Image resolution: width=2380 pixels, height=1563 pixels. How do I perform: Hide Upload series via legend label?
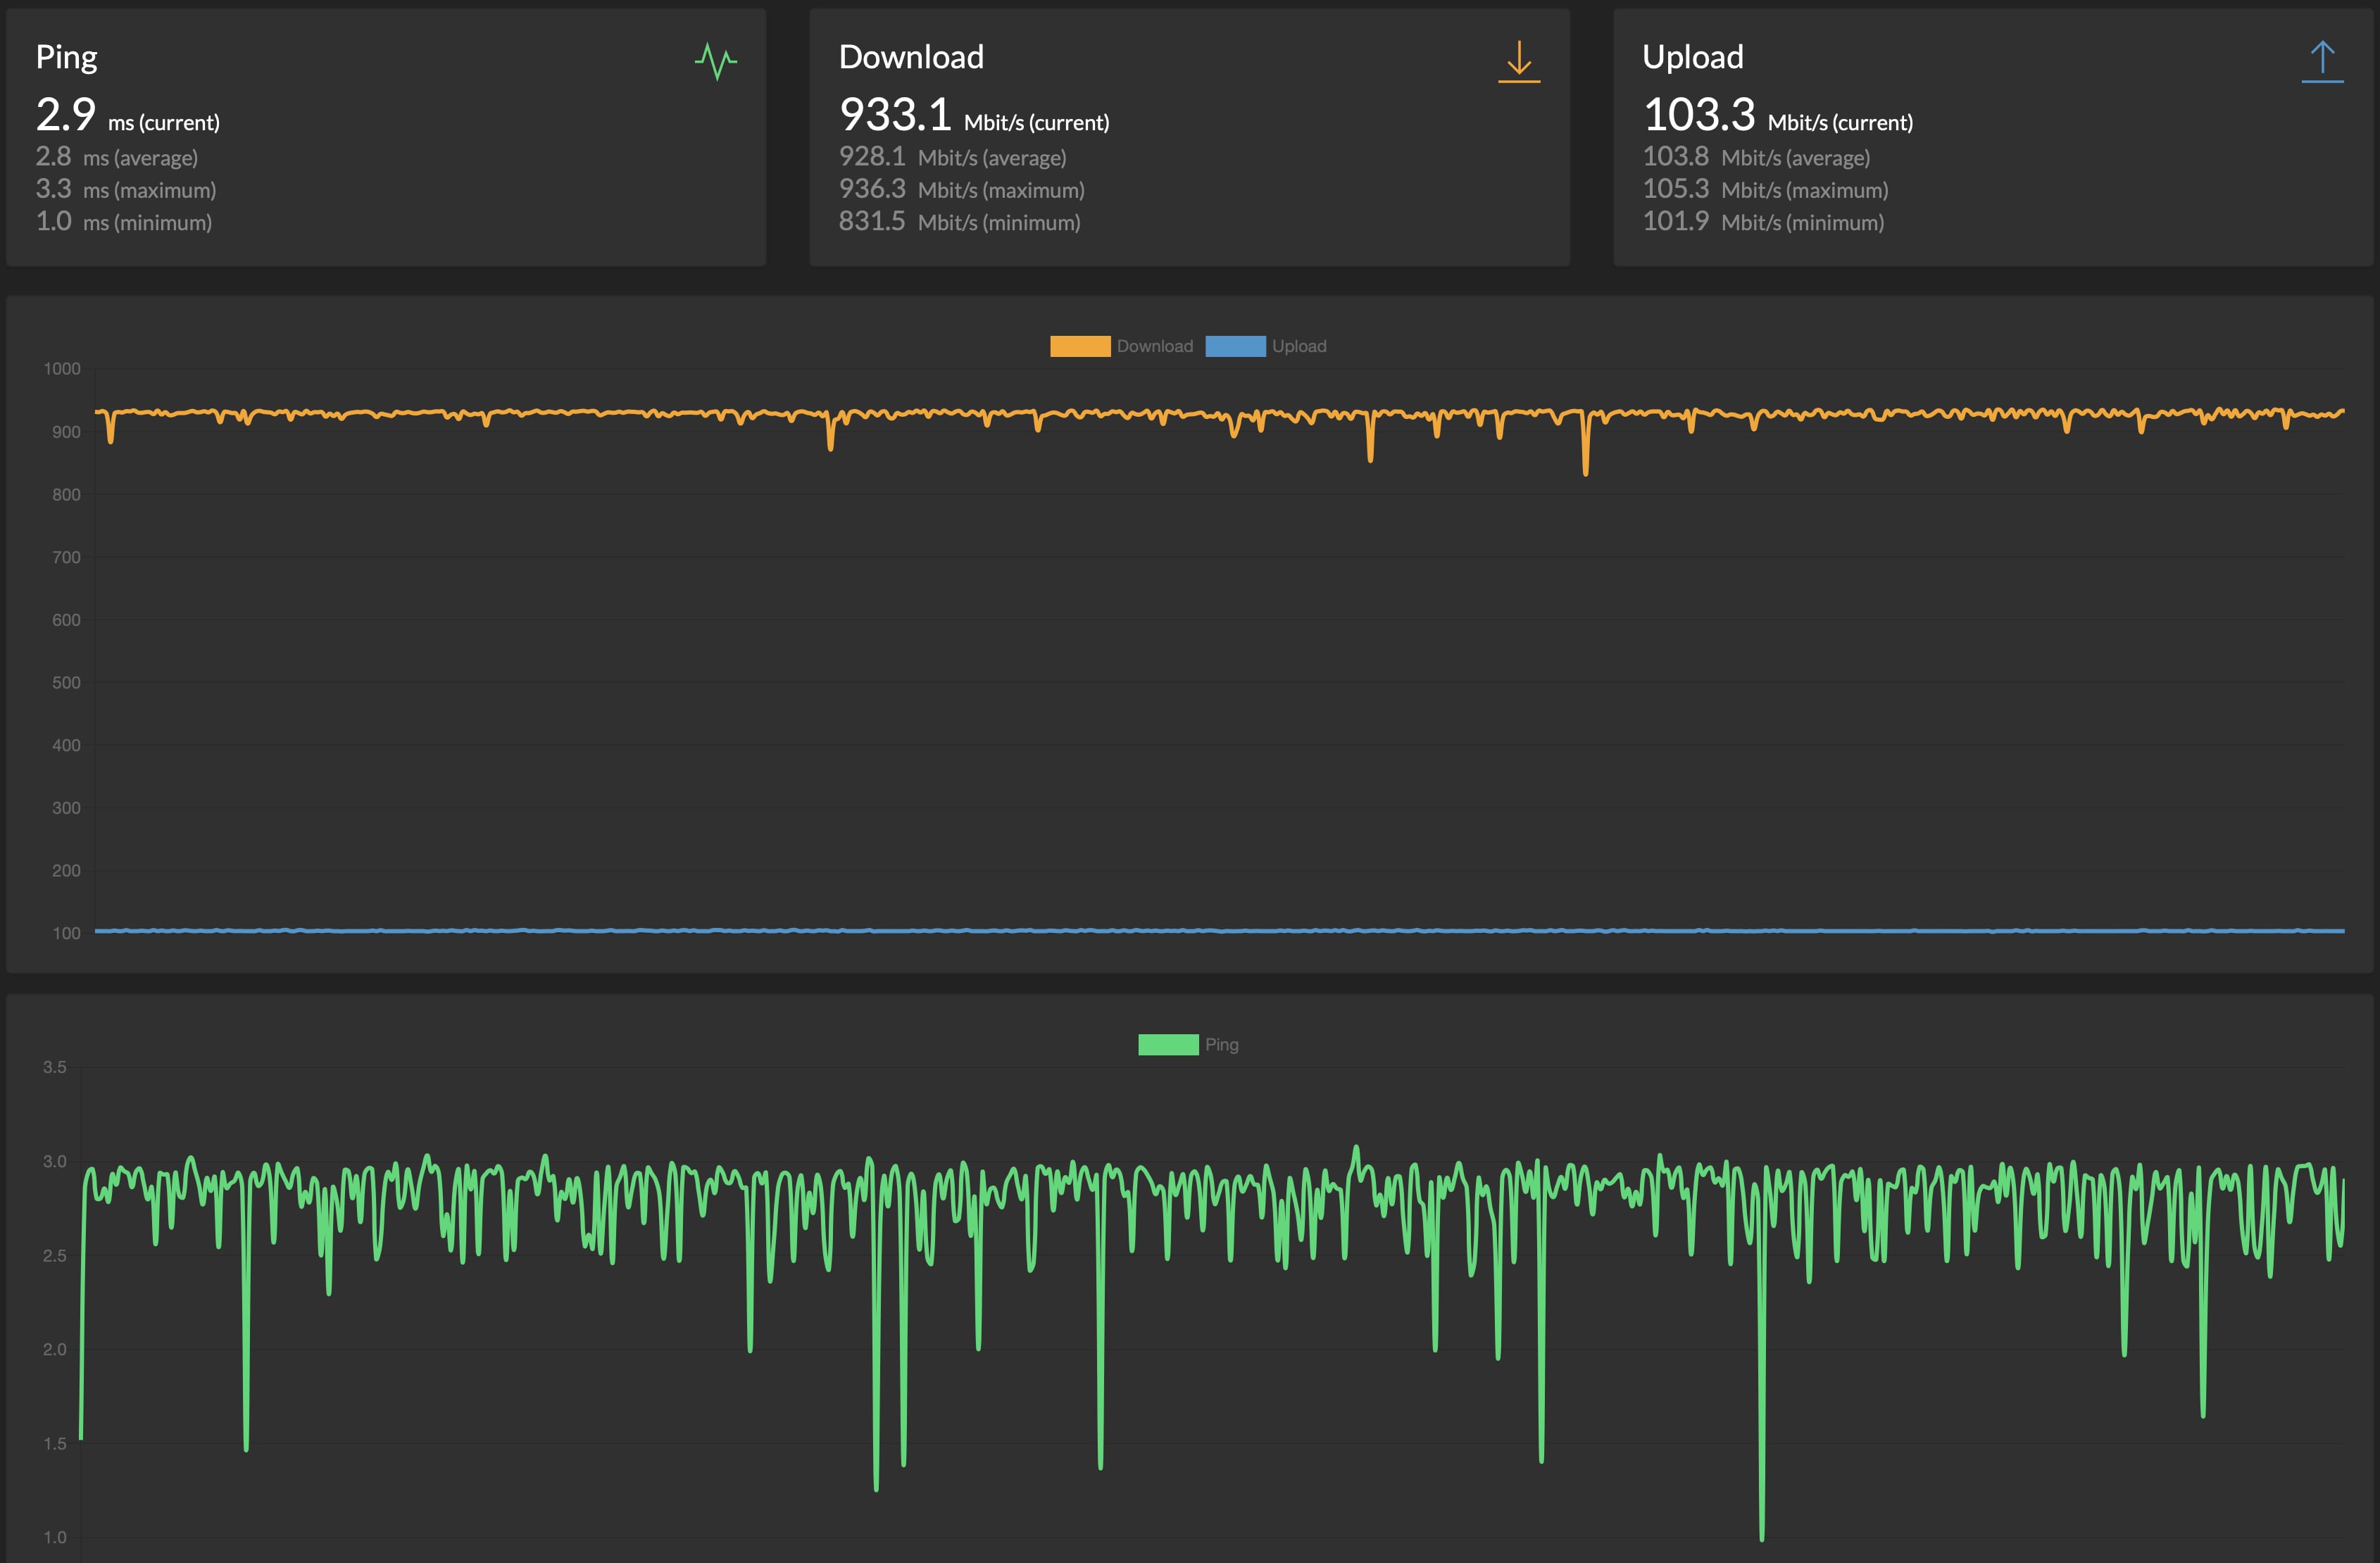[1298, 346]
